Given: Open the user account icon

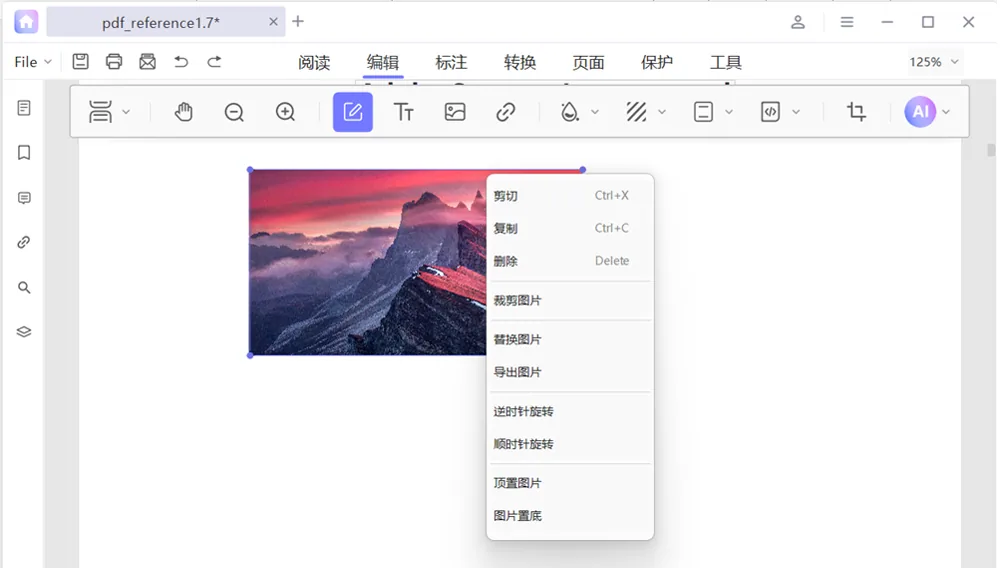Looking at the screenshot, I should pyautogui.click(x=798, y=22).
